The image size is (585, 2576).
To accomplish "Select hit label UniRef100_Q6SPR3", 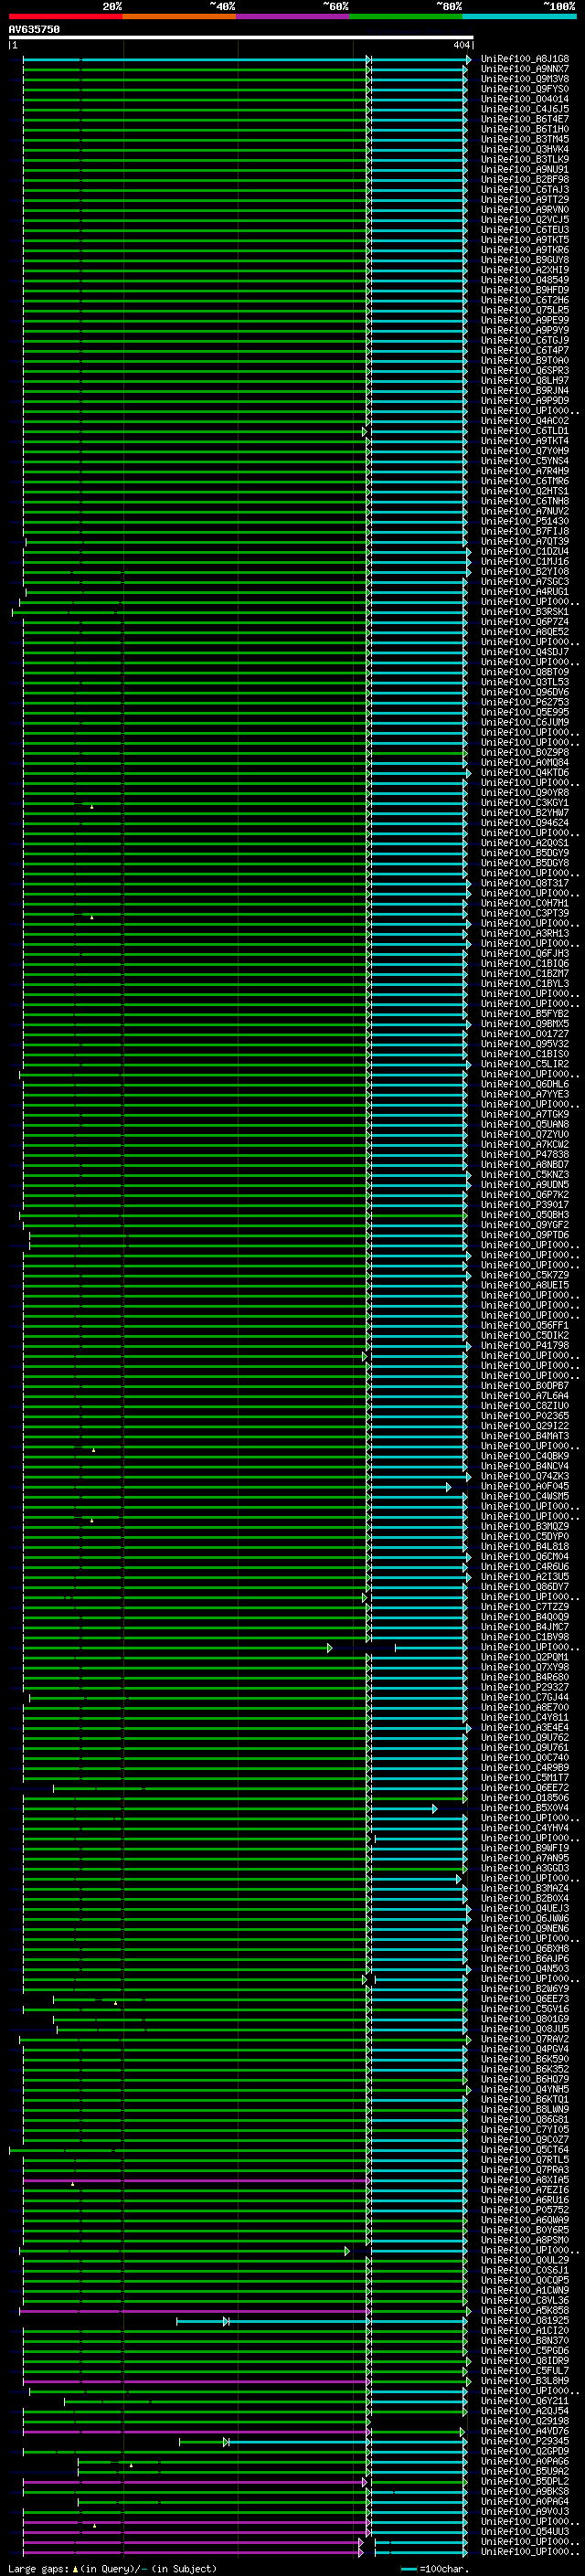I will [525, 370].
